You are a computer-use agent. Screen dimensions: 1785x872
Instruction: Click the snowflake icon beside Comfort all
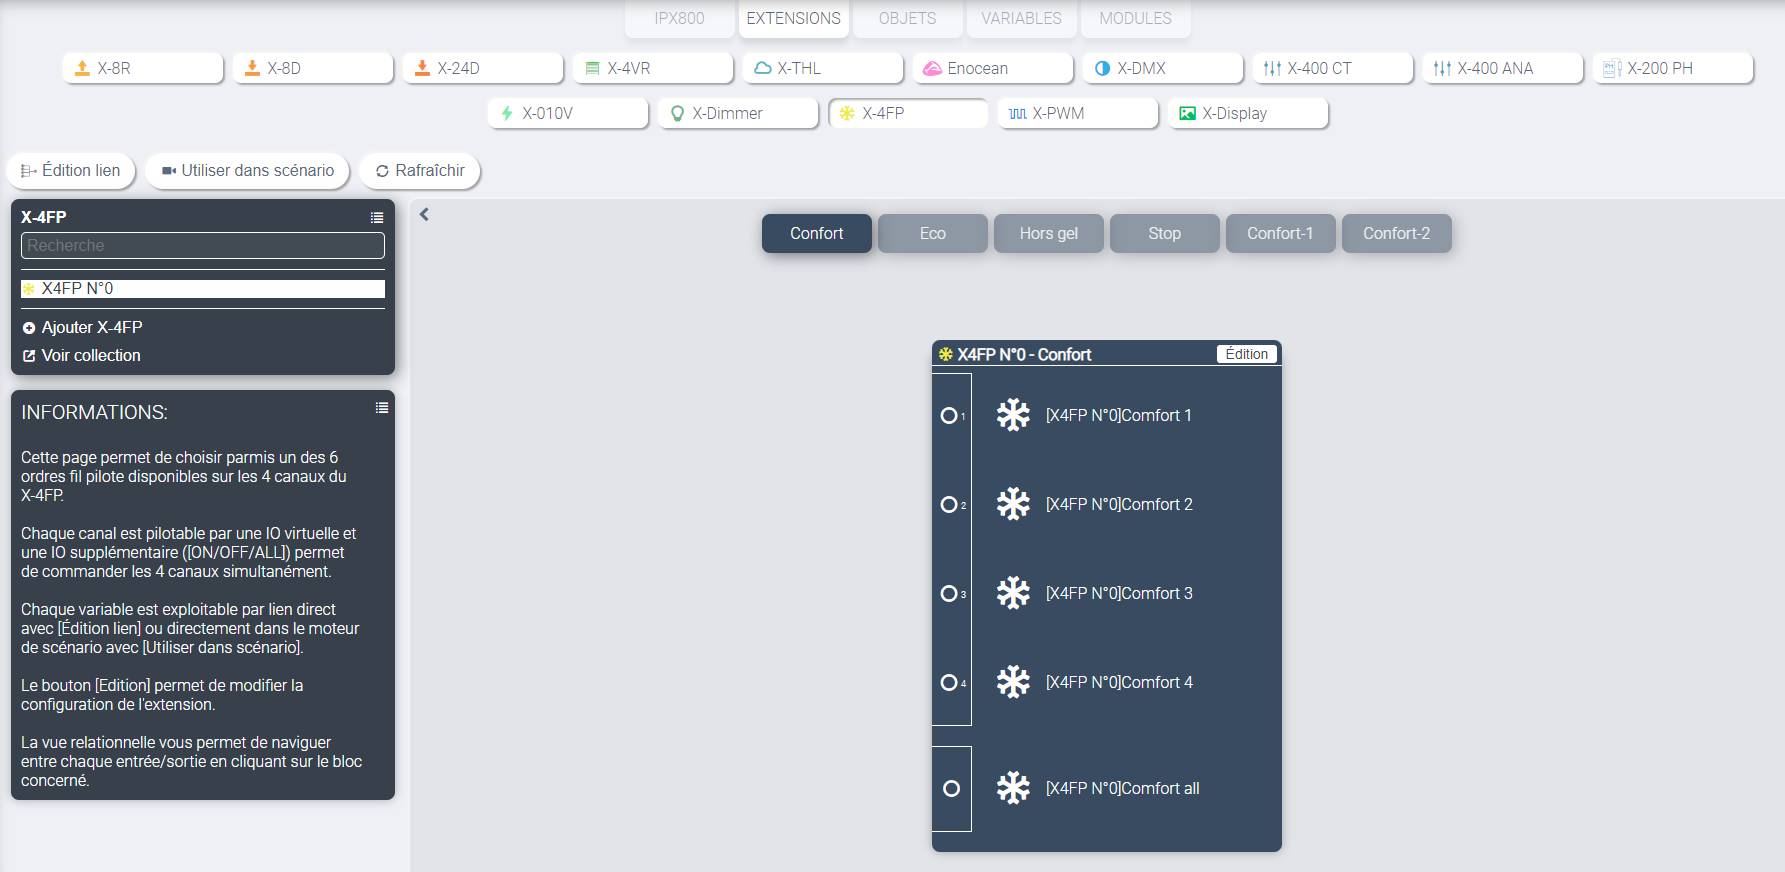pos(1013,788)
